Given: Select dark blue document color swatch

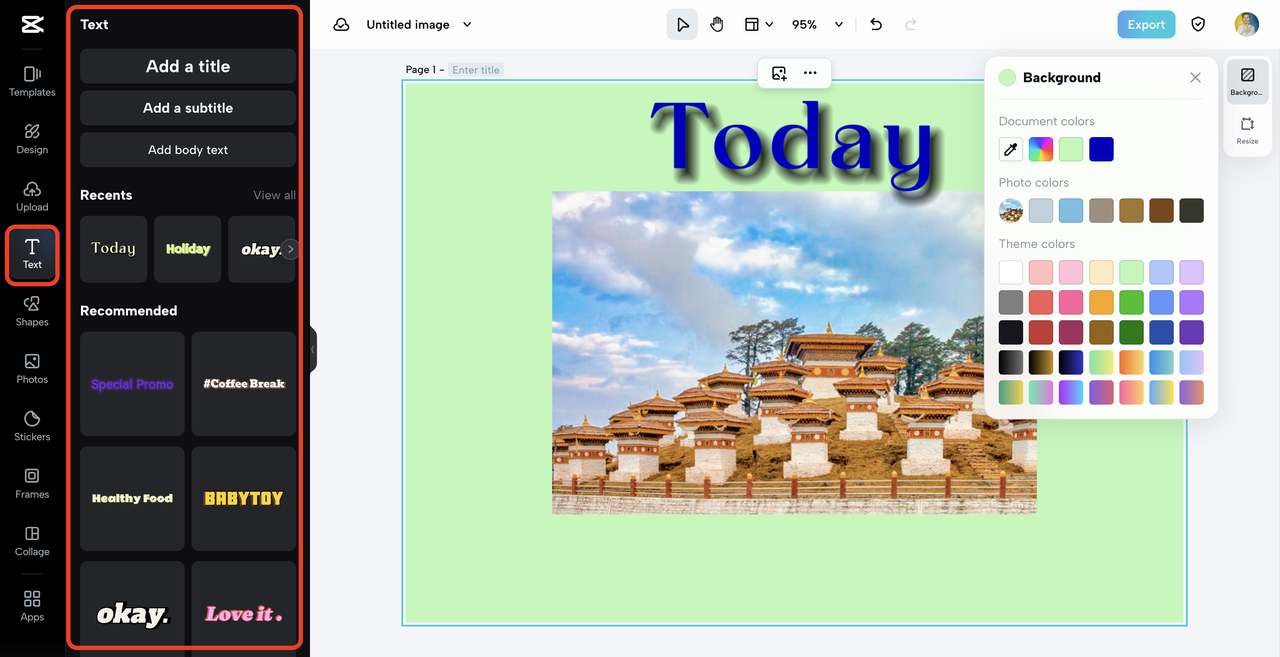Looking at the screenshot, I should (x=1101, y=150).
